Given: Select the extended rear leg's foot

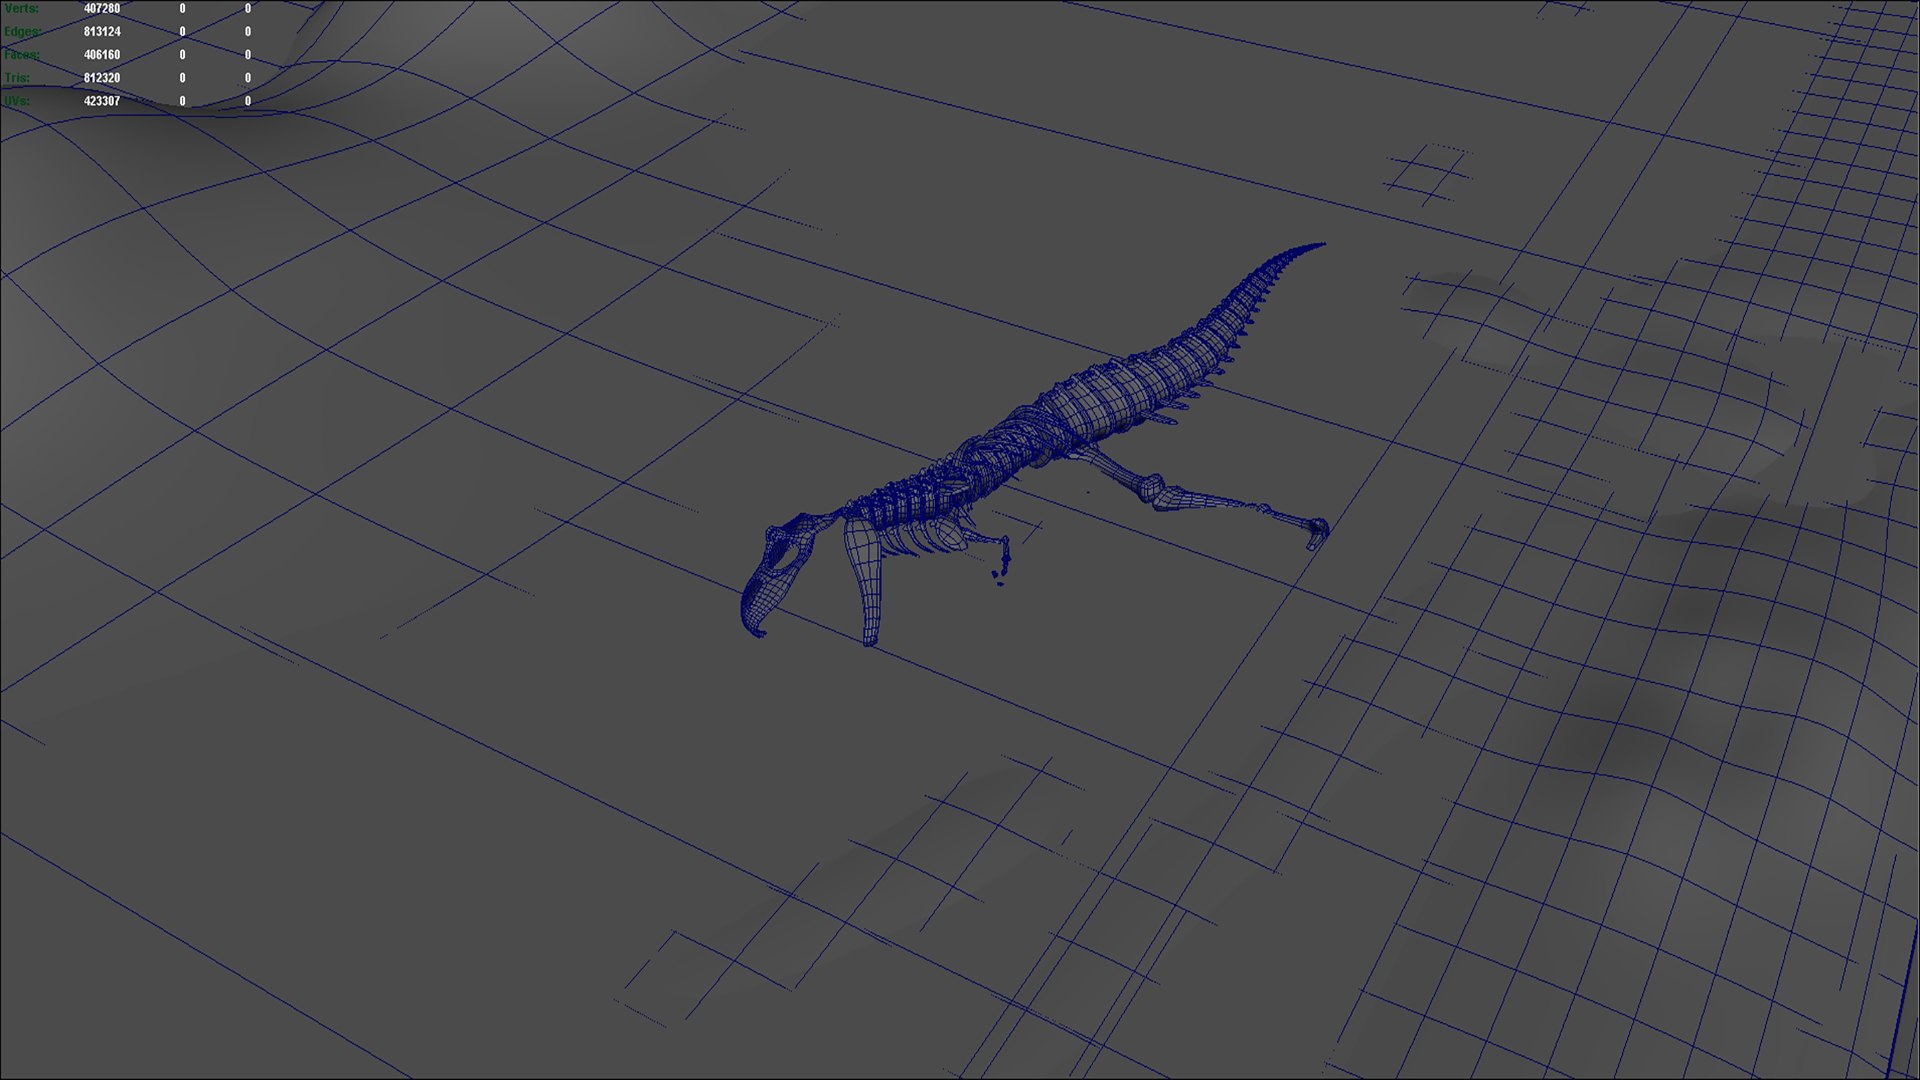Looking at the screenshot, I should point(1316,532).
